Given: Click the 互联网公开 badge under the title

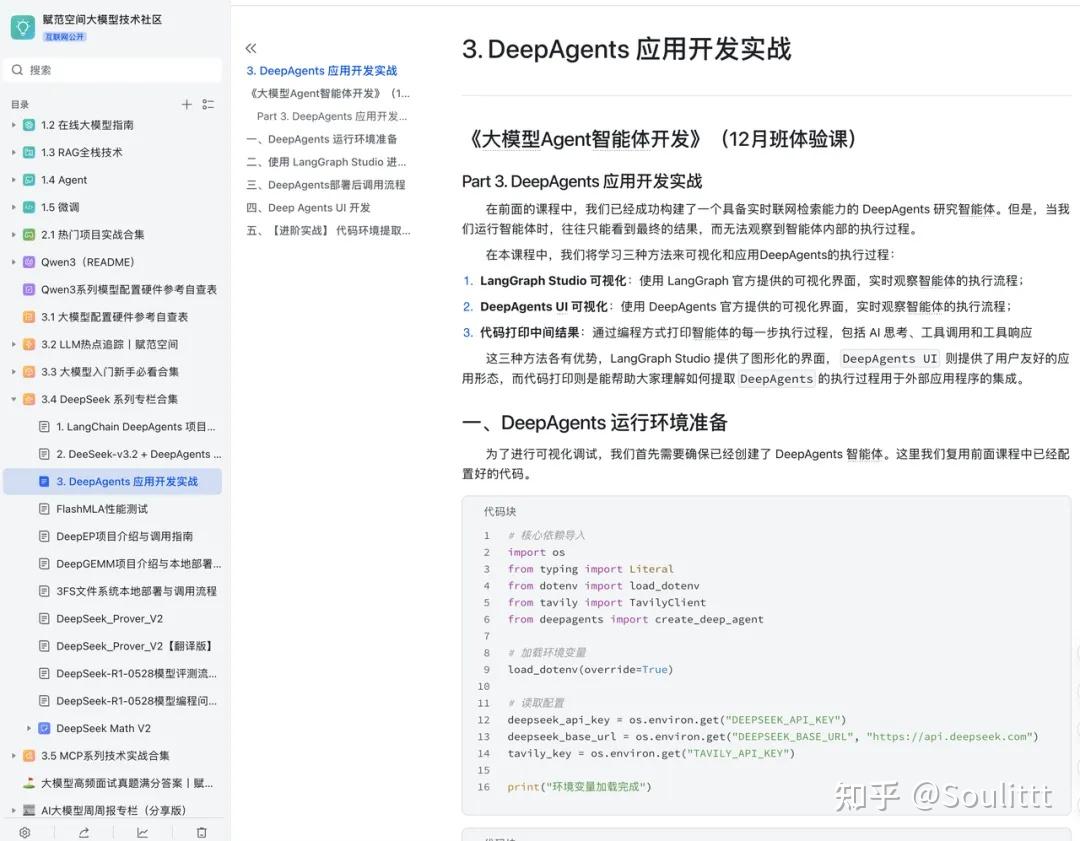Looking at the screenshot, I should pyautogui.click(x=65, y=37).
